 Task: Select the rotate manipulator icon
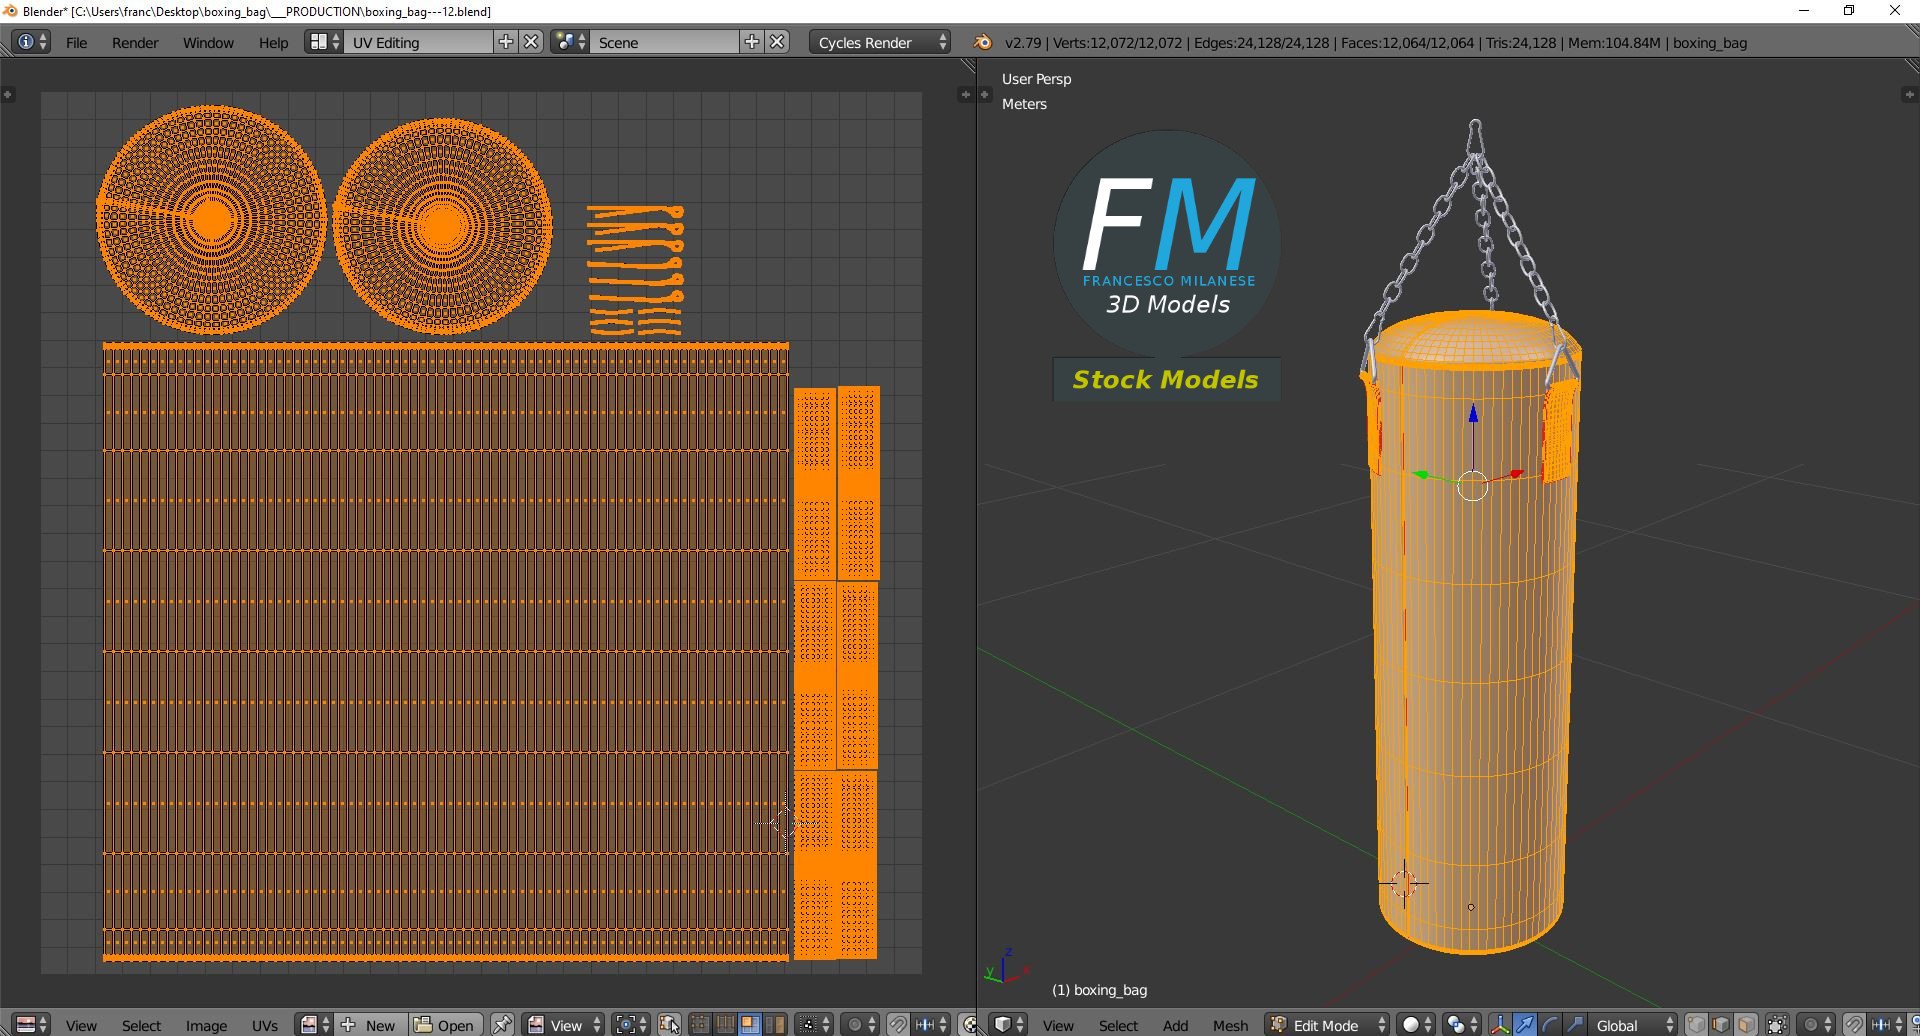pos(1549,1025)
